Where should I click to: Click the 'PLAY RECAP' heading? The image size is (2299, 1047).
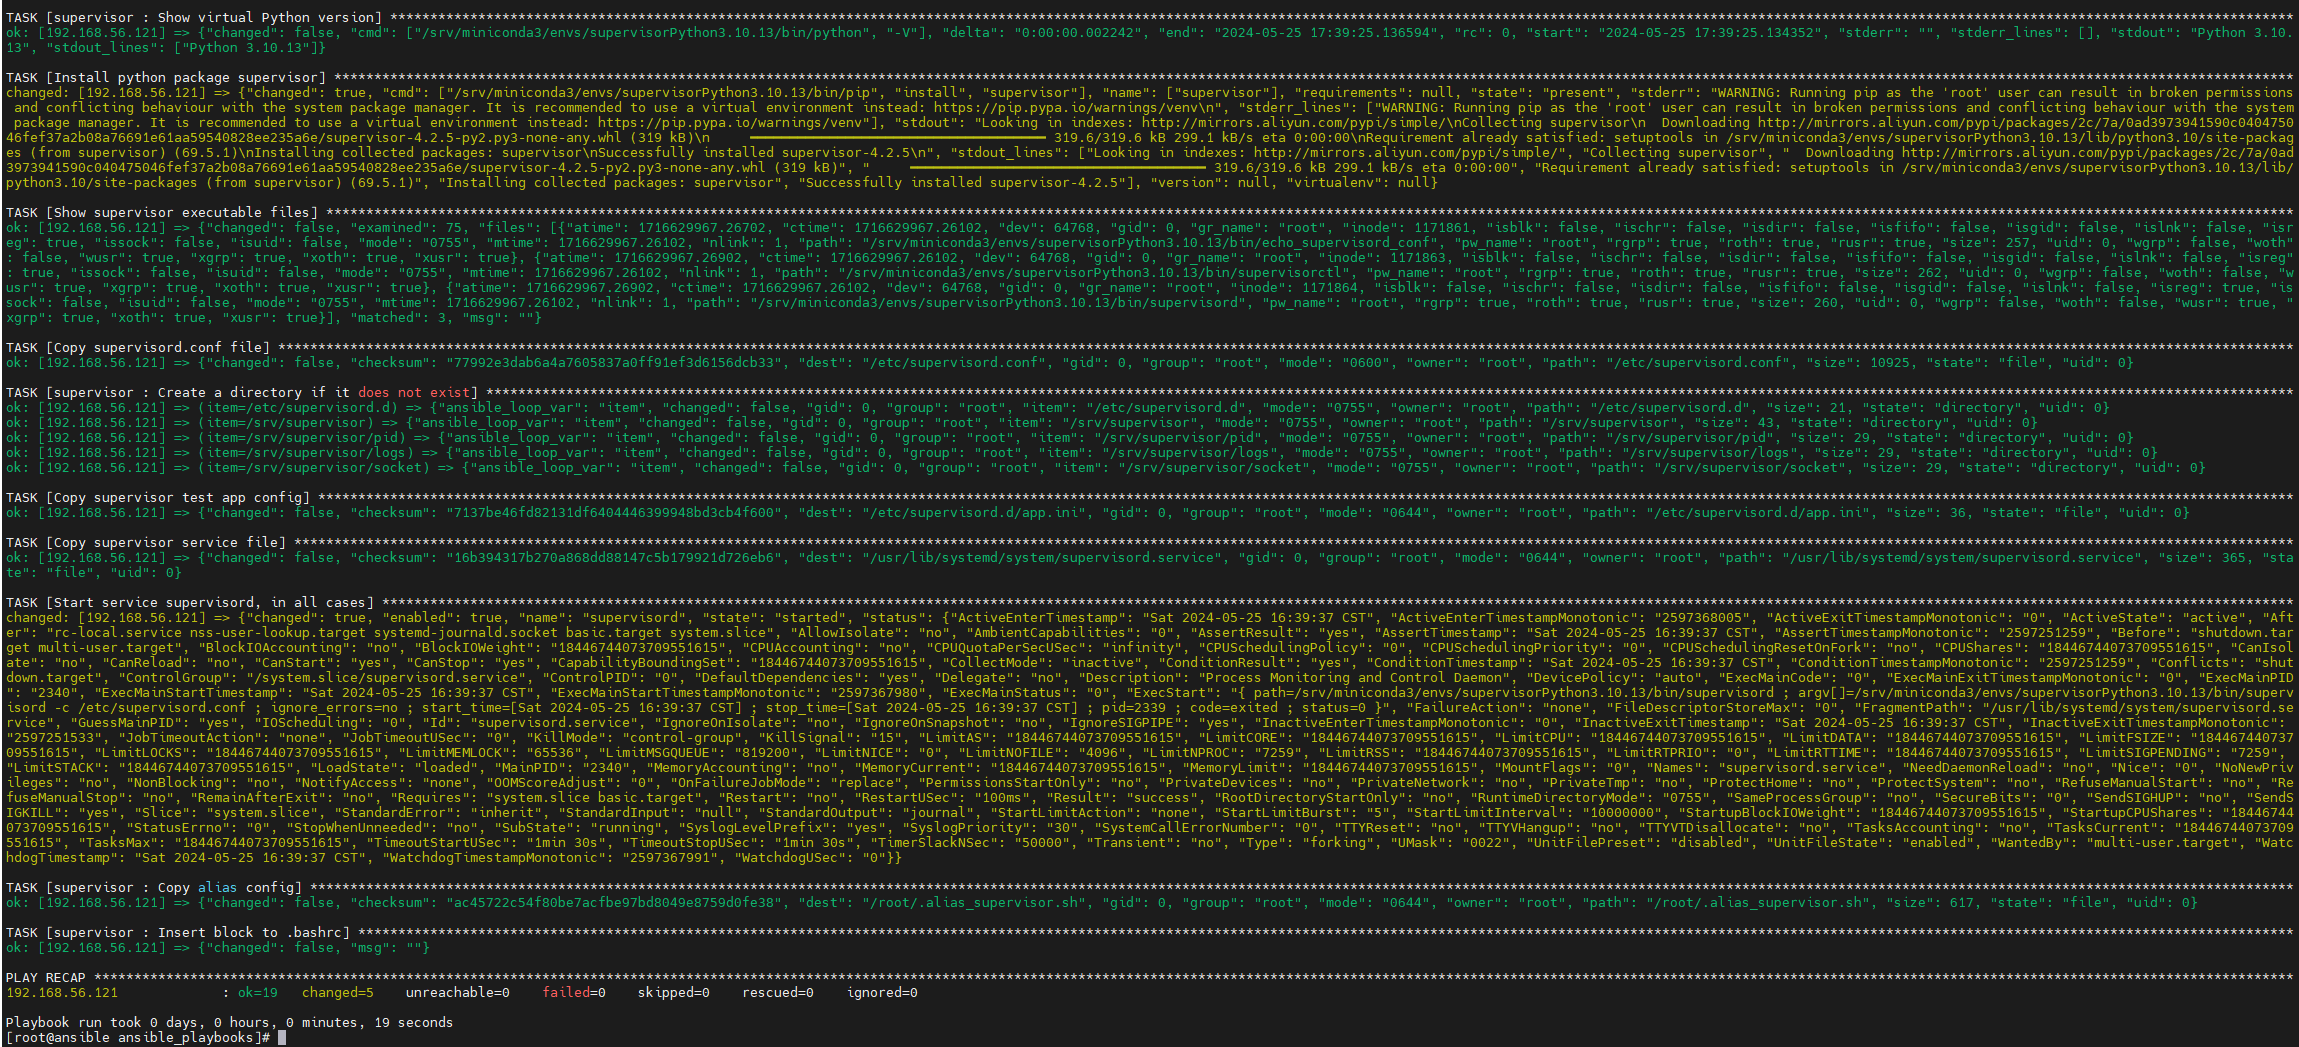pyautogui.click(x=45, y=977)
